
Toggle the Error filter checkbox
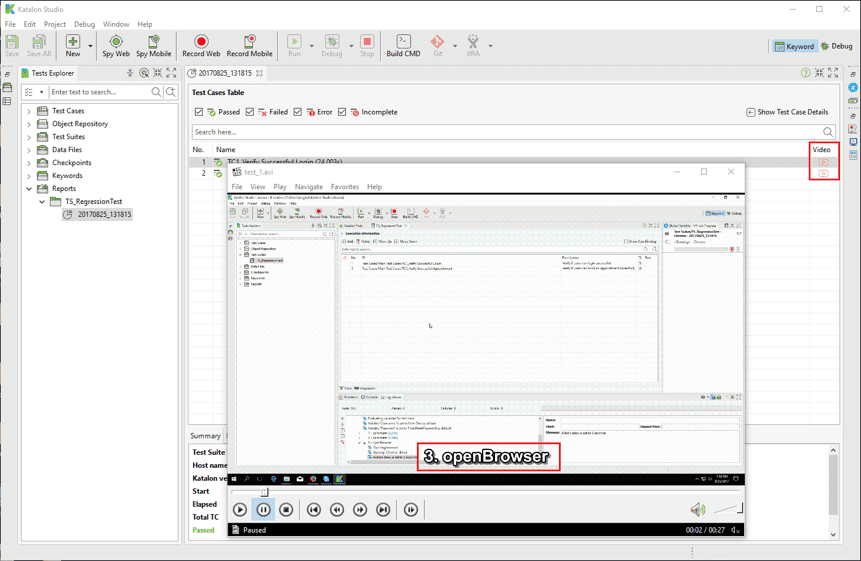pyautogui.click(x=298, y=112)
